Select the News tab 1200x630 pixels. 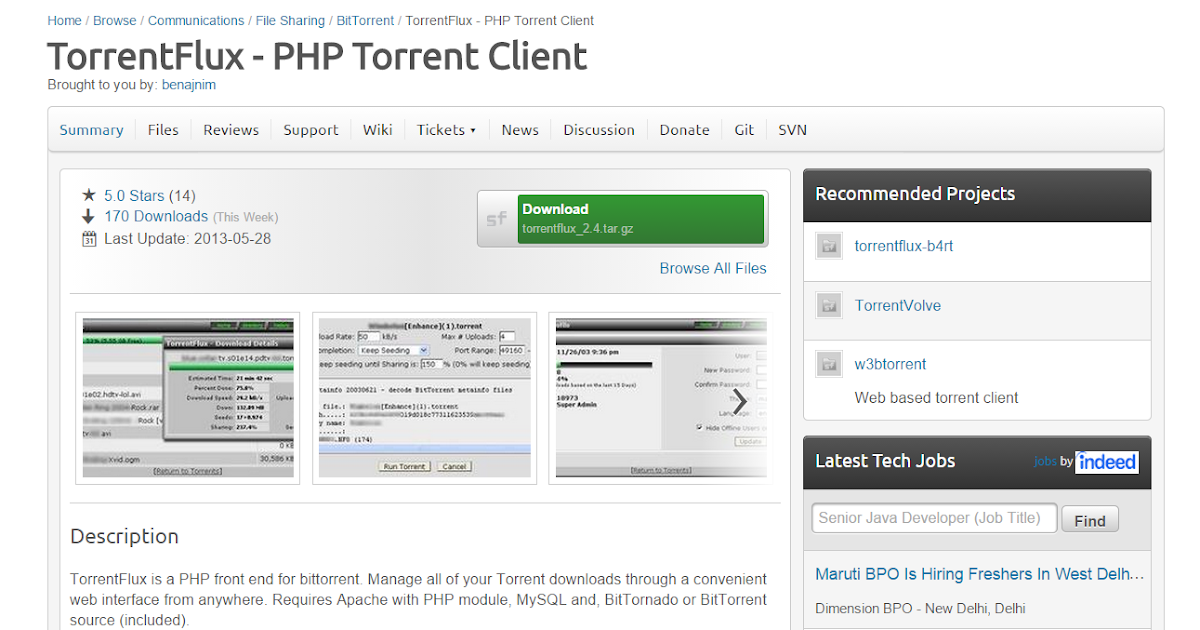(520, 130)
